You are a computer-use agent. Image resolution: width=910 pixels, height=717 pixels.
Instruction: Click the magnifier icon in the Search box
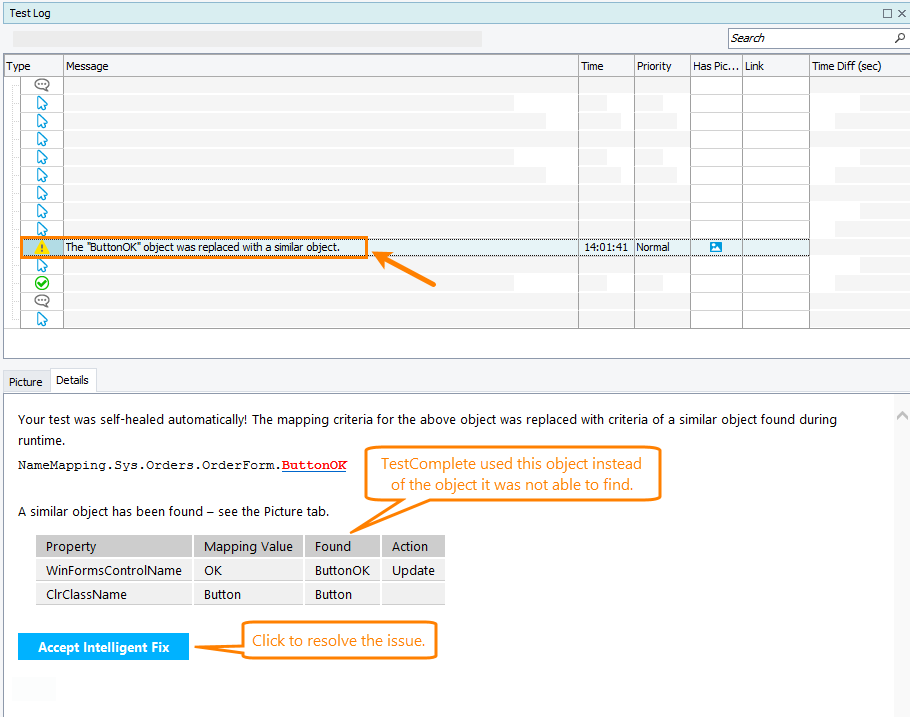click(x=897, y=37)
